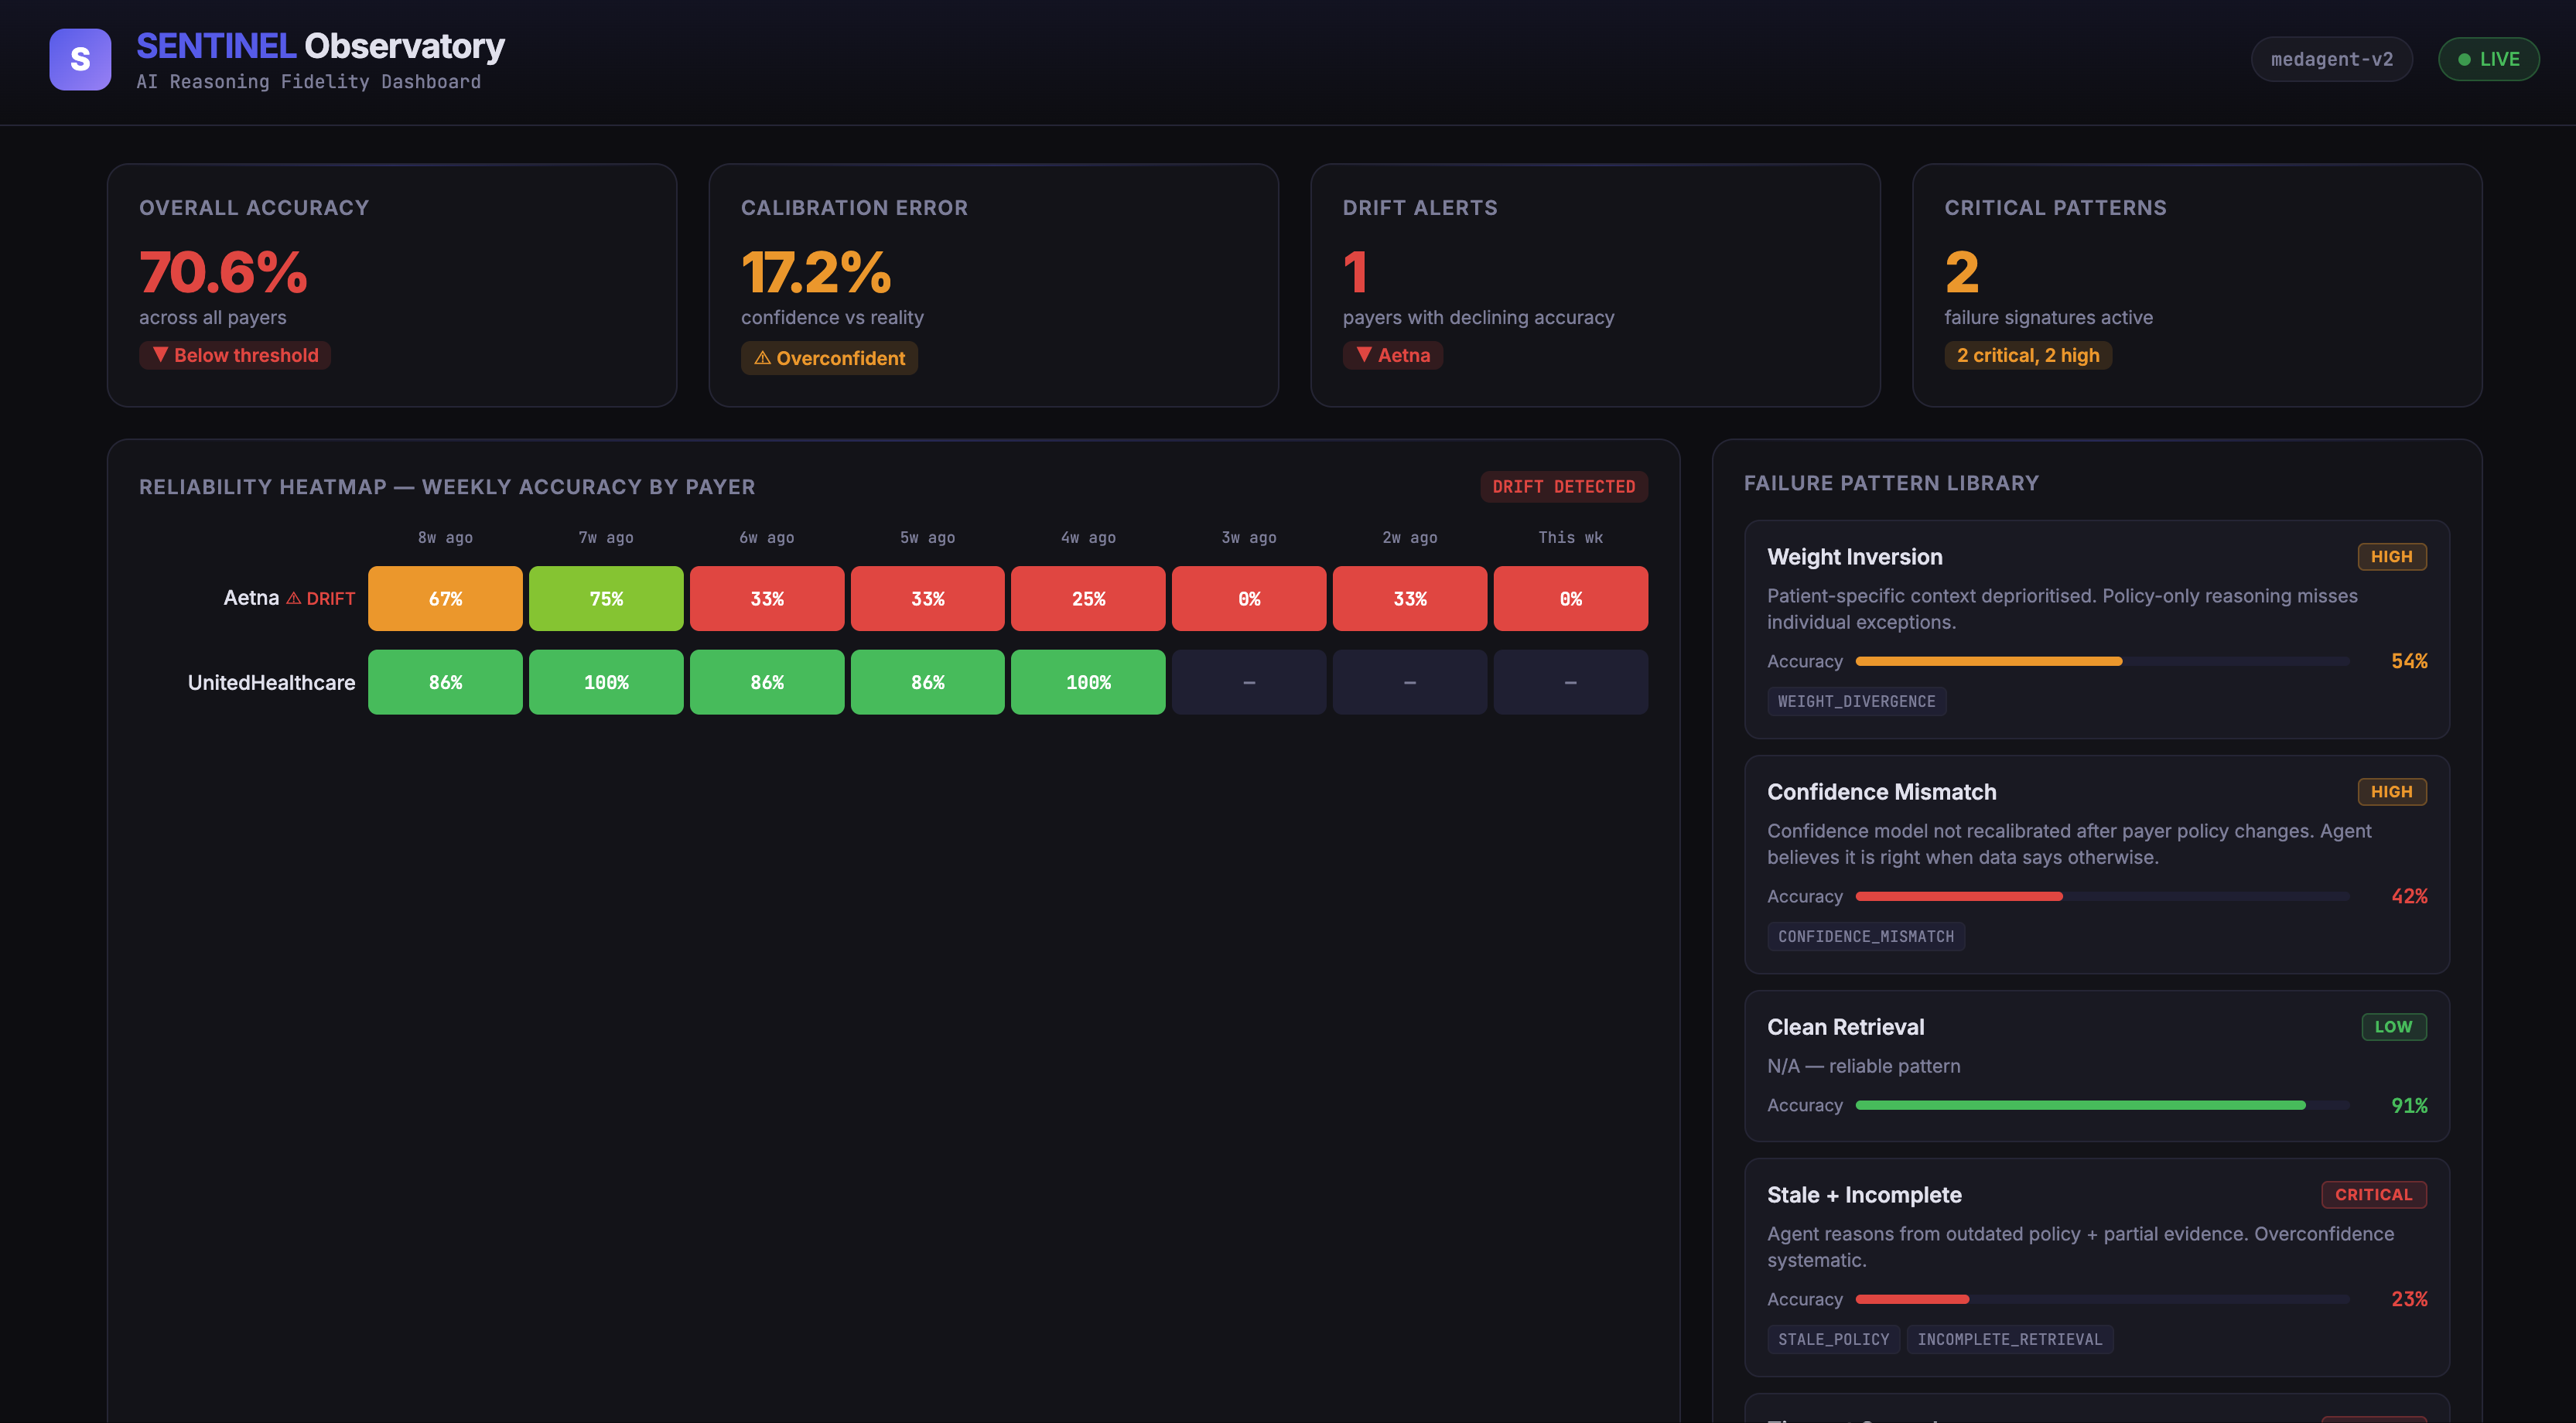2576x1423 pixels.
Task: Click the WEIGHT_DIVERGENCE tag
Action: click(1857, 701)
